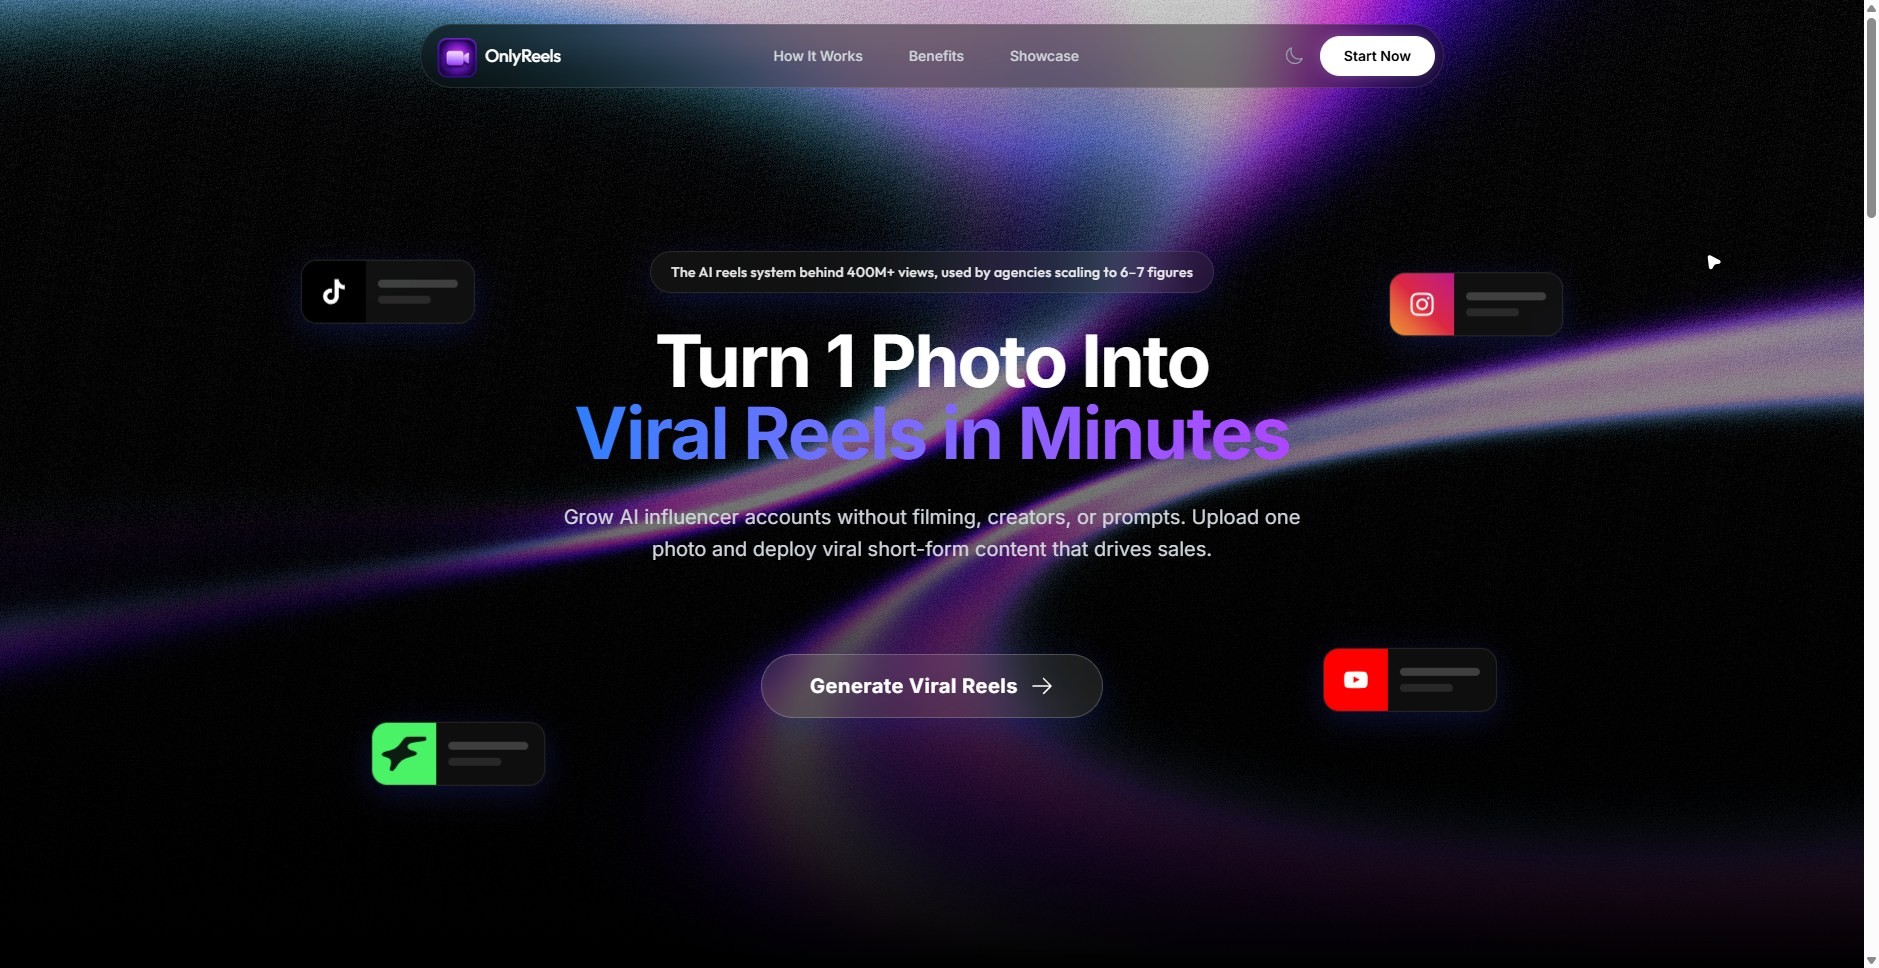
Task: Go to the Benefits section link
Action: pyautogui.click(x=936, y=56)
